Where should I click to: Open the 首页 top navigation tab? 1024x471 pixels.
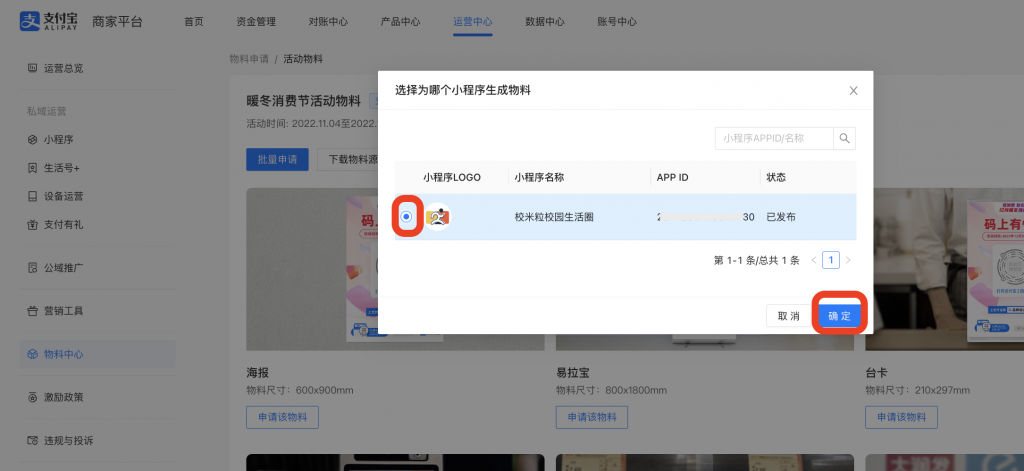tap(194, 22)
